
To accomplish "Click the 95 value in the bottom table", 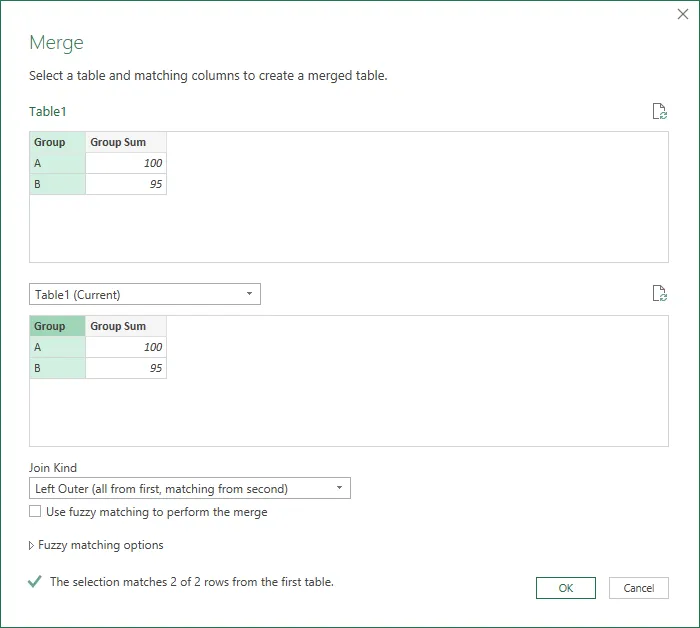I will click(x=126, y=368).
